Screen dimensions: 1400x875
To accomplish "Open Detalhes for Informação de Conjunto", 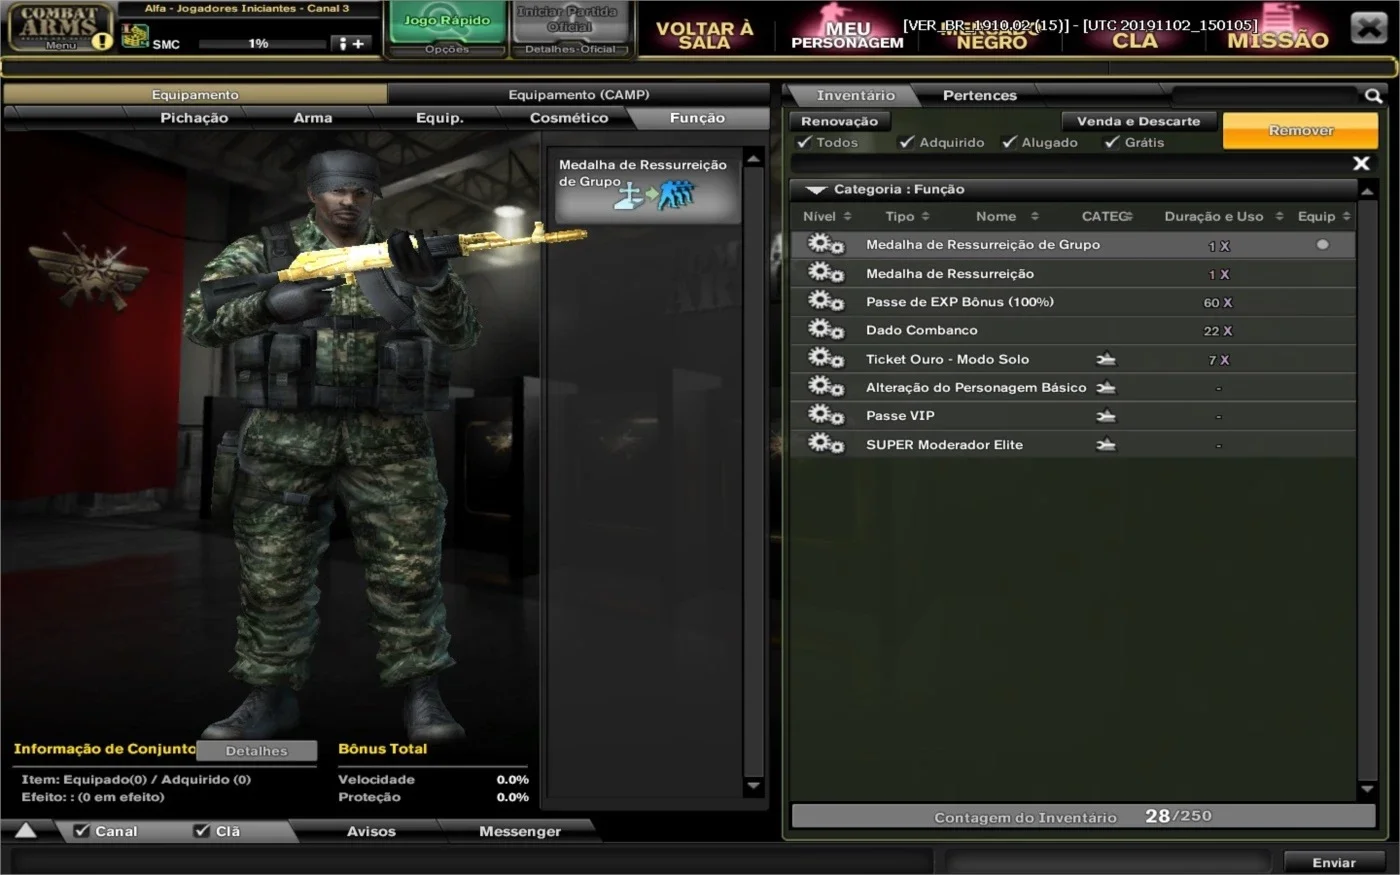I will pyautogui.click(x=256, y=751).
